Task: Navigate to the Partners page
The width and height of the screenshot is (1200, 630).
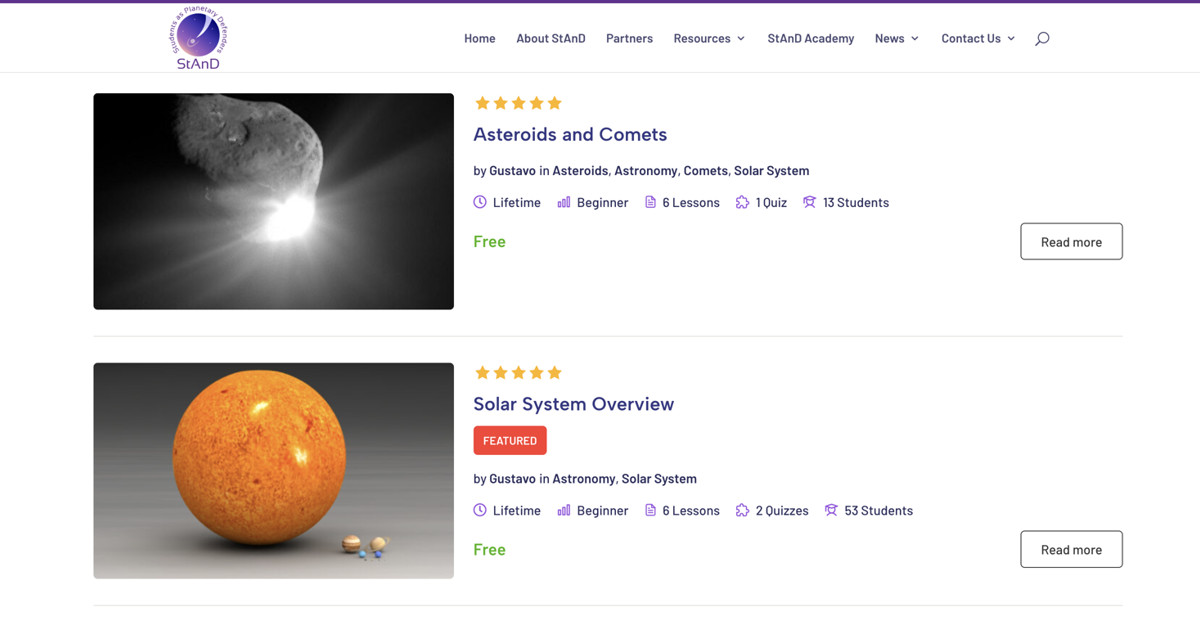Action: (x=629, y=39)
